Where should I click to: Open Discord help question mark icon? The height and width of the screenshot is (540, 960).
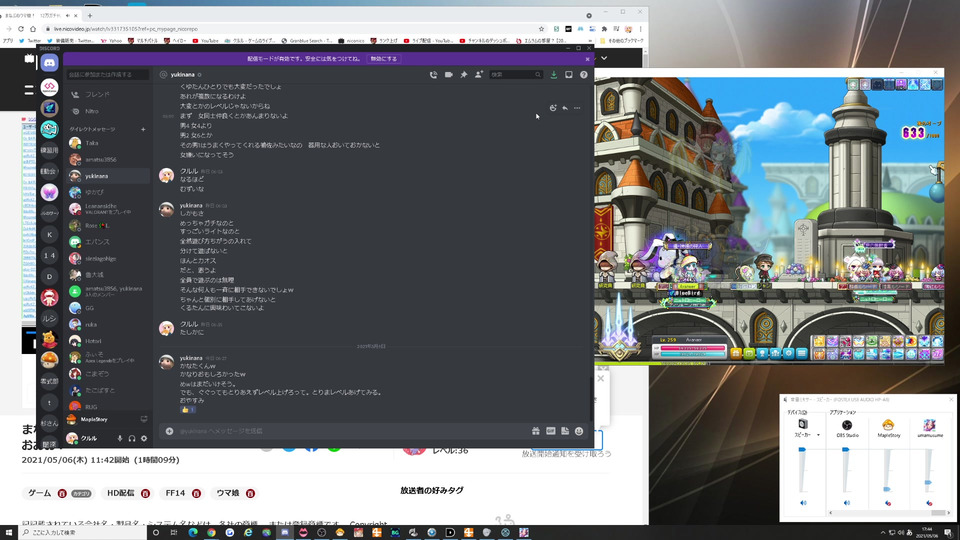click(x=583, y=75)
